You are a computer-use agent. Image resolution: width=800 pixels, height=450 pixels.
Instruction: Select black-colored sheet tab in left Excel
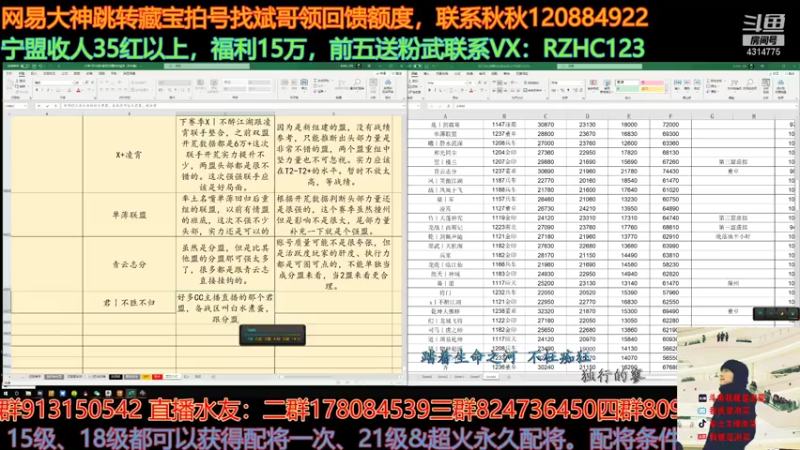click(x=116, y=377)
